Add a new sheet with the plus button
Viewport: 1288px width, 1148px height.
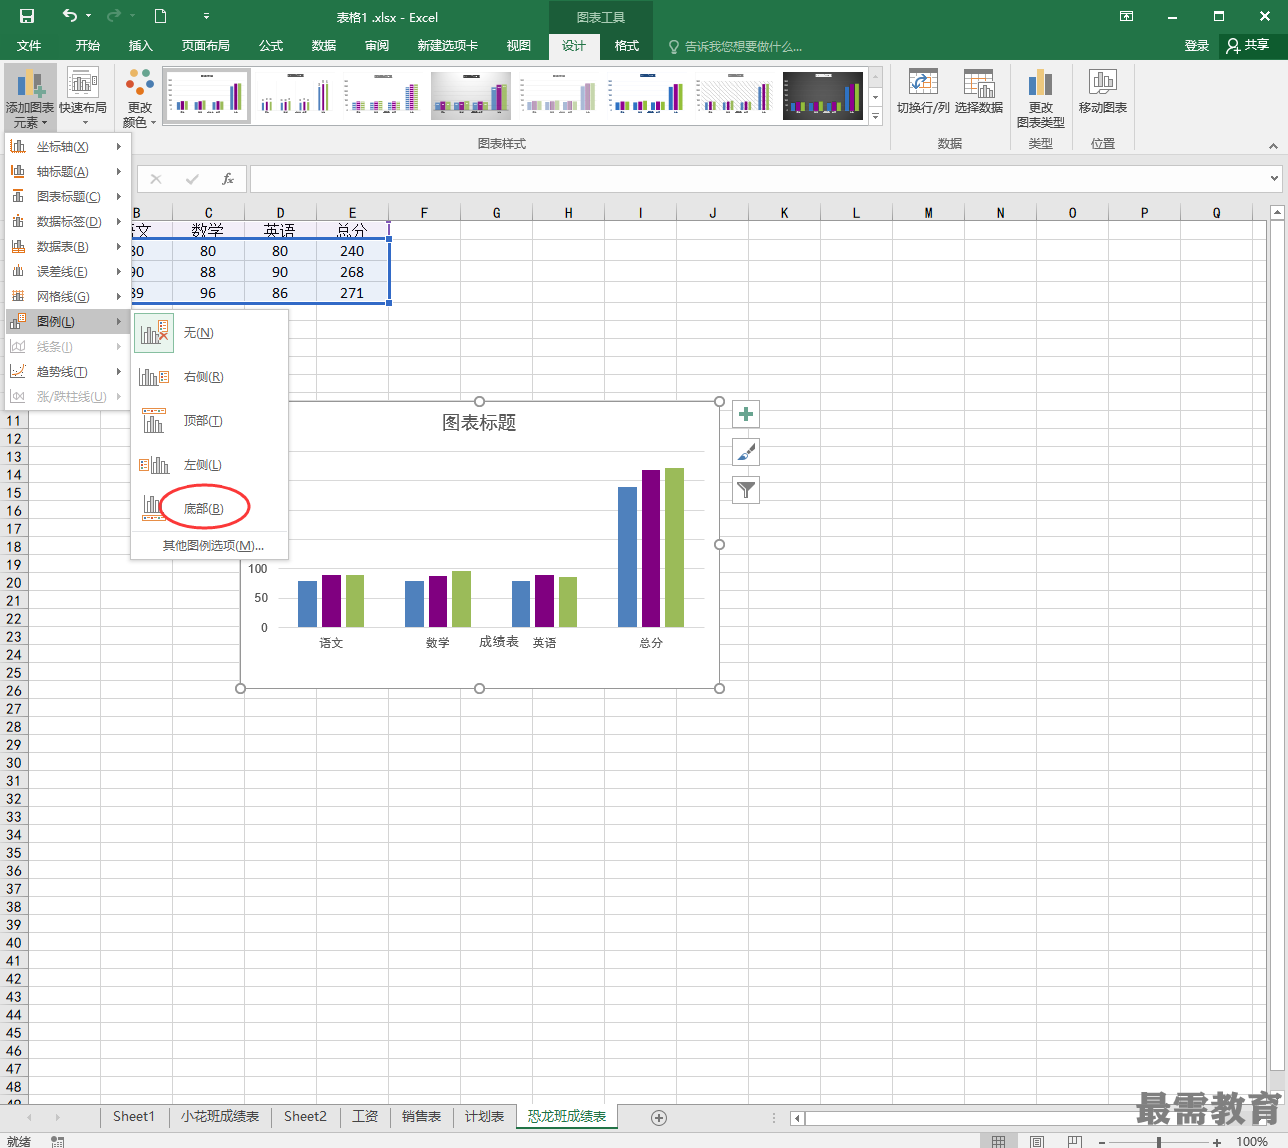click(x=658, y=1117)
